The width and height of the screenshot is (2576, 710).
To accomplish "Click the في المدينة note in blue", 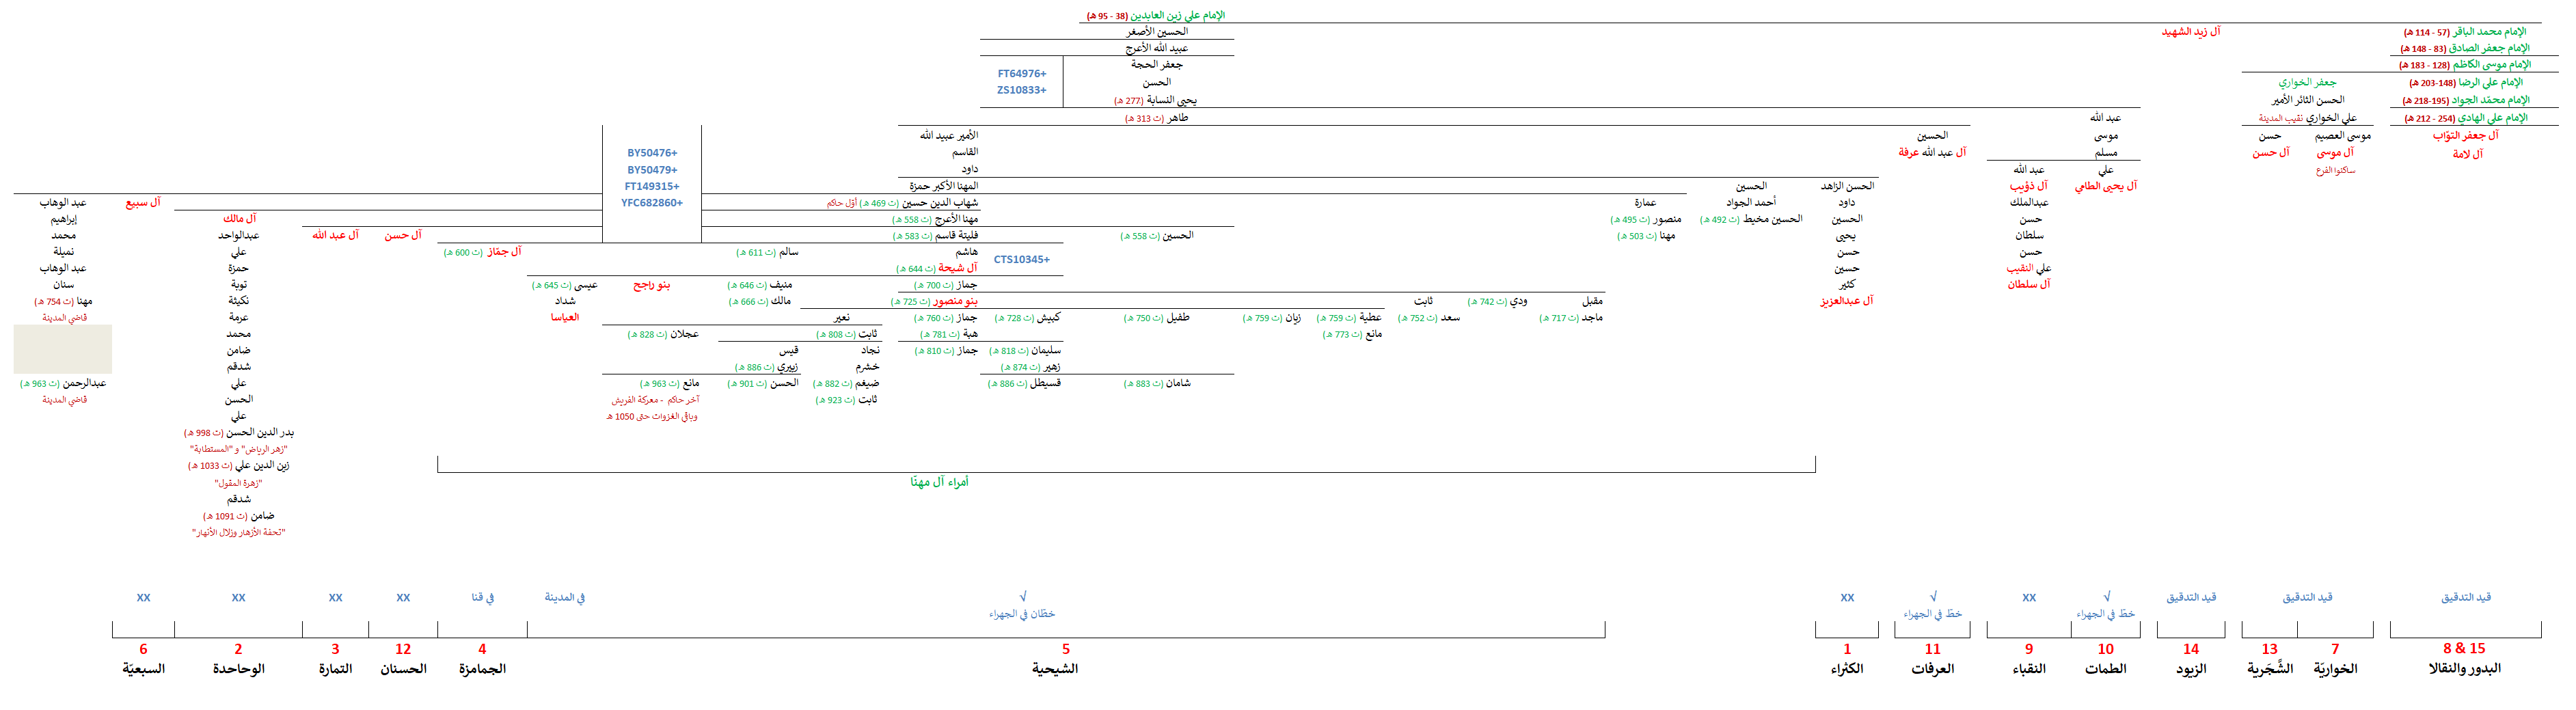I will pos(564,598).
